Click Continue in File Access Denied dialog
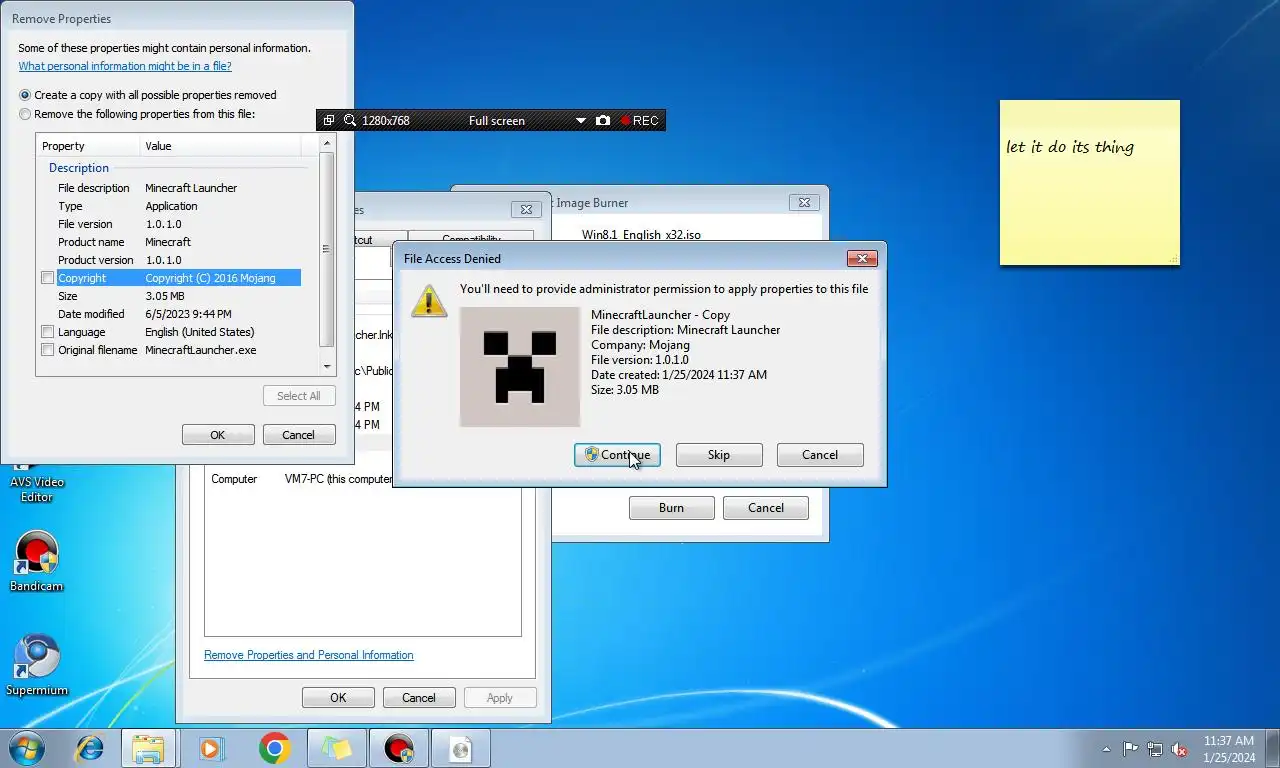The width and height of the screenshot is (1280, 768). tap(617, 455)
